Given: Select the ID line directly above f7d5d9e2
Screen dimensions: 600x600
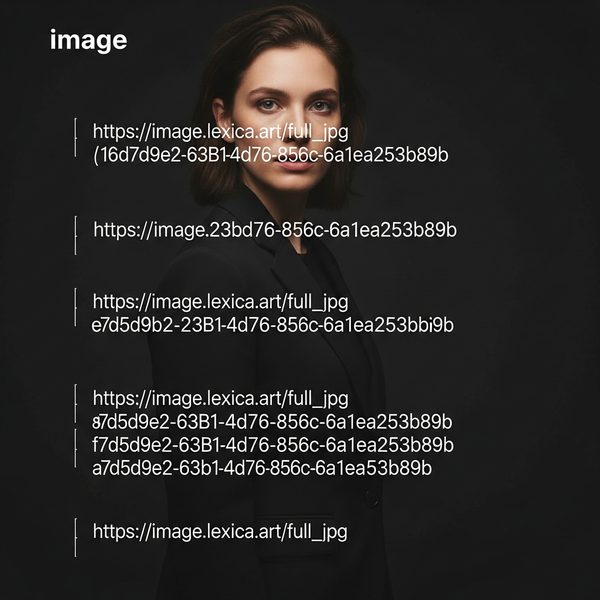Looking at the screenshot, I should pyautogui.click(x=272, y=422).
